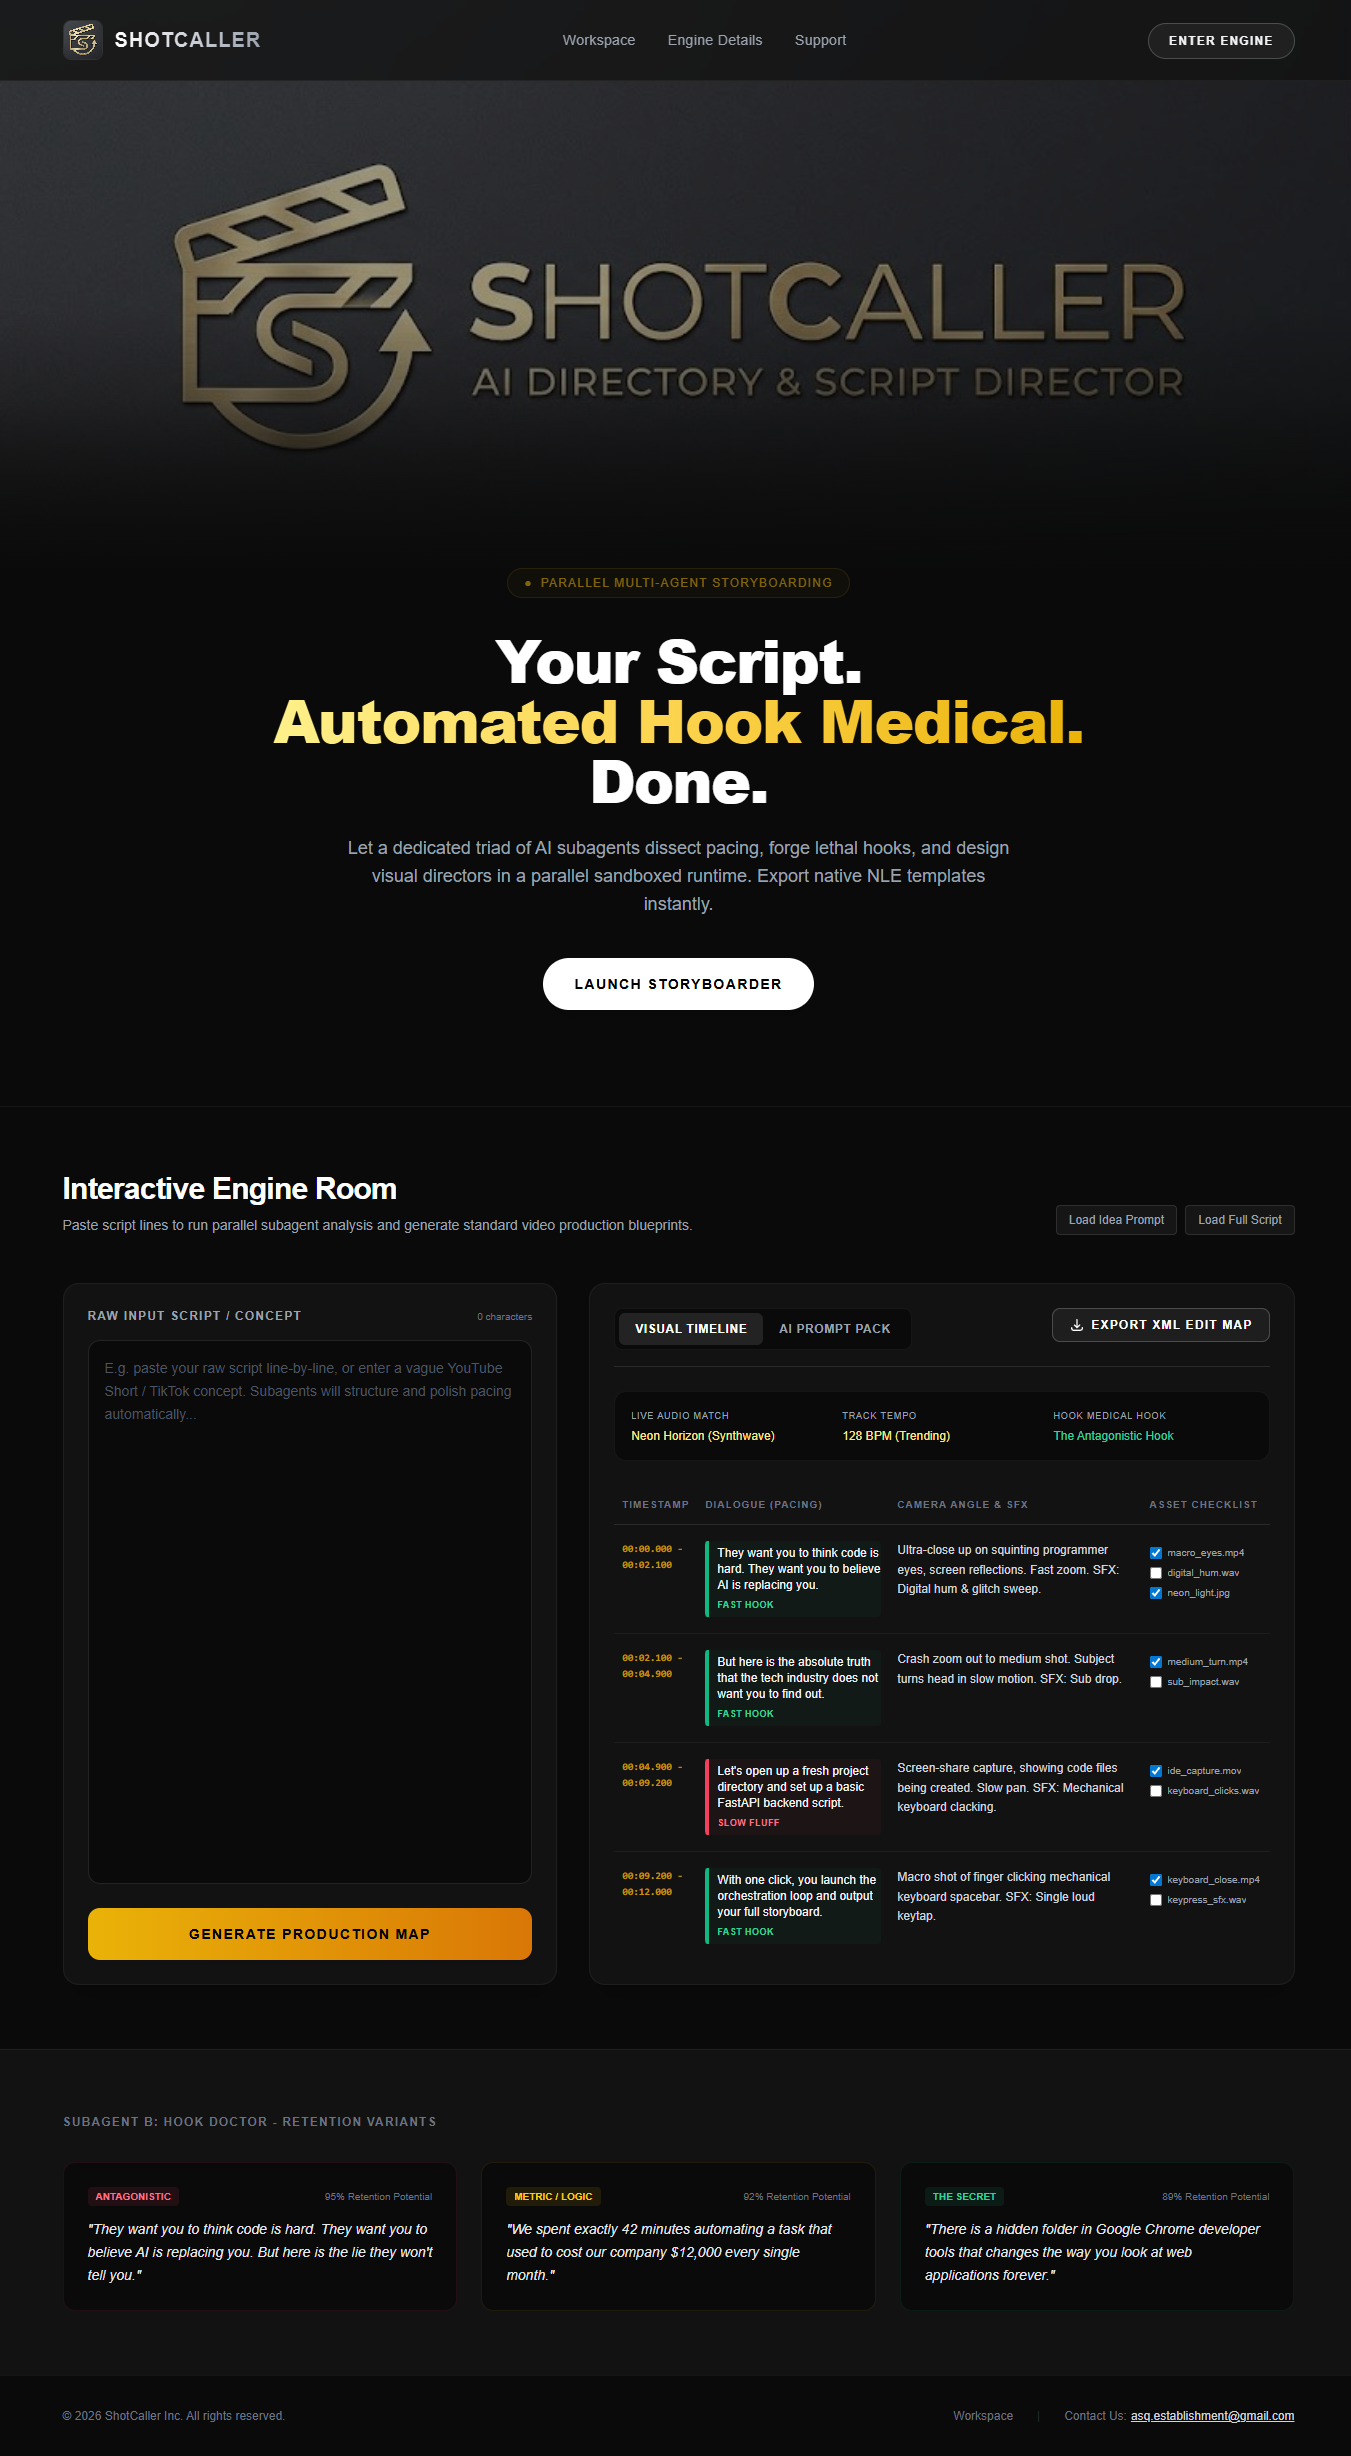Screen dimensions: 1351x2456
Task: Click timestamp 00:02.100 - 00:04.900
Action: [x=652, y=1666]
